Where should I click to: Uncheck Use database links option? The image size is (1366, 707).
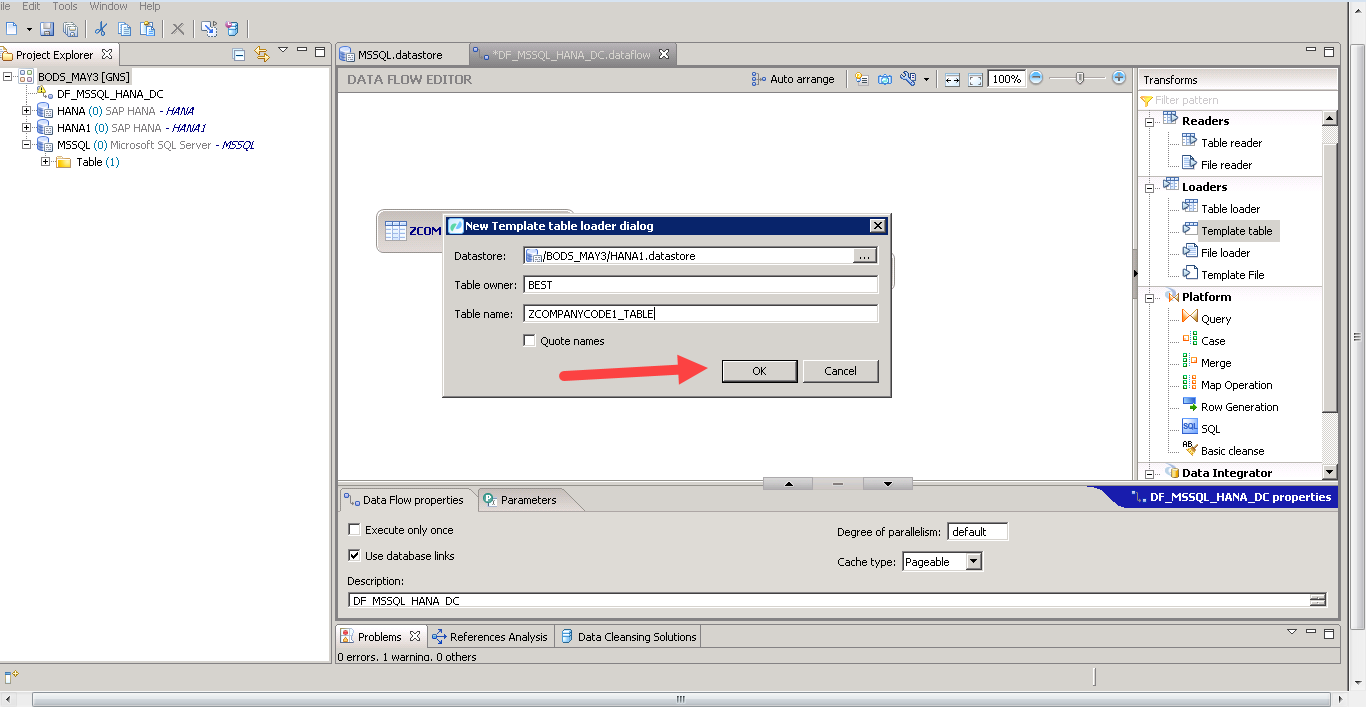(353, 555)
